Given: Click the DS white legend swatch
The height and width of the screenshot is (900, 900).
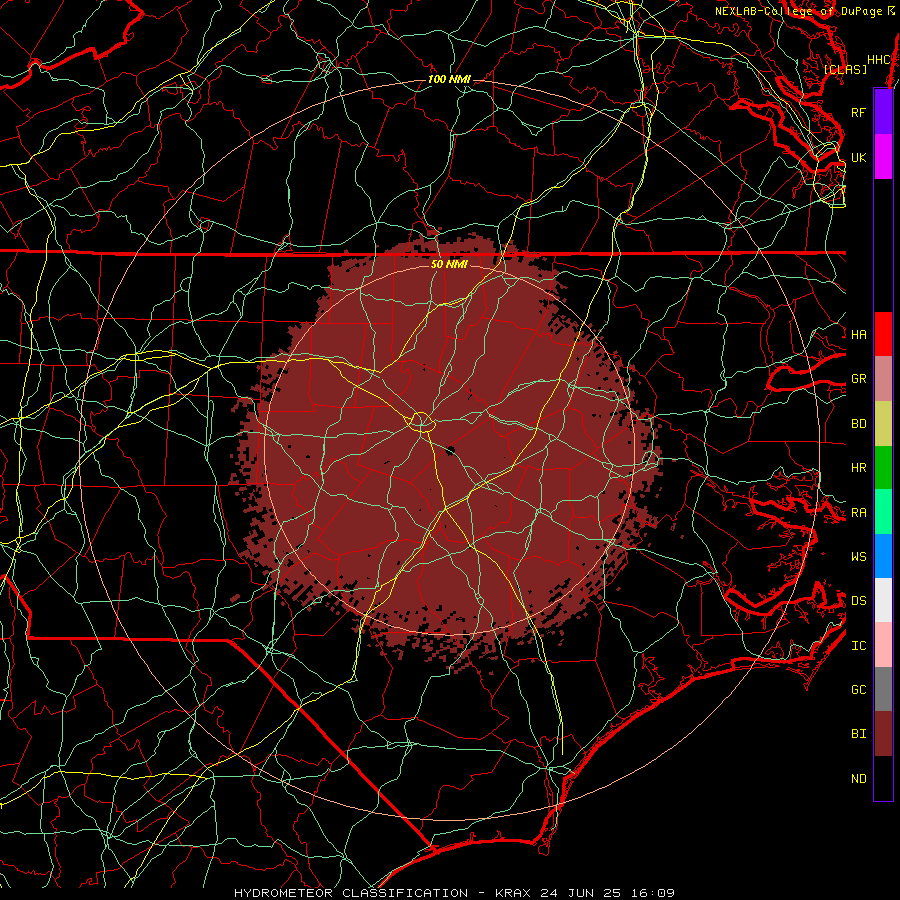Looking at the screenshot, I should (x=883, y=600).
